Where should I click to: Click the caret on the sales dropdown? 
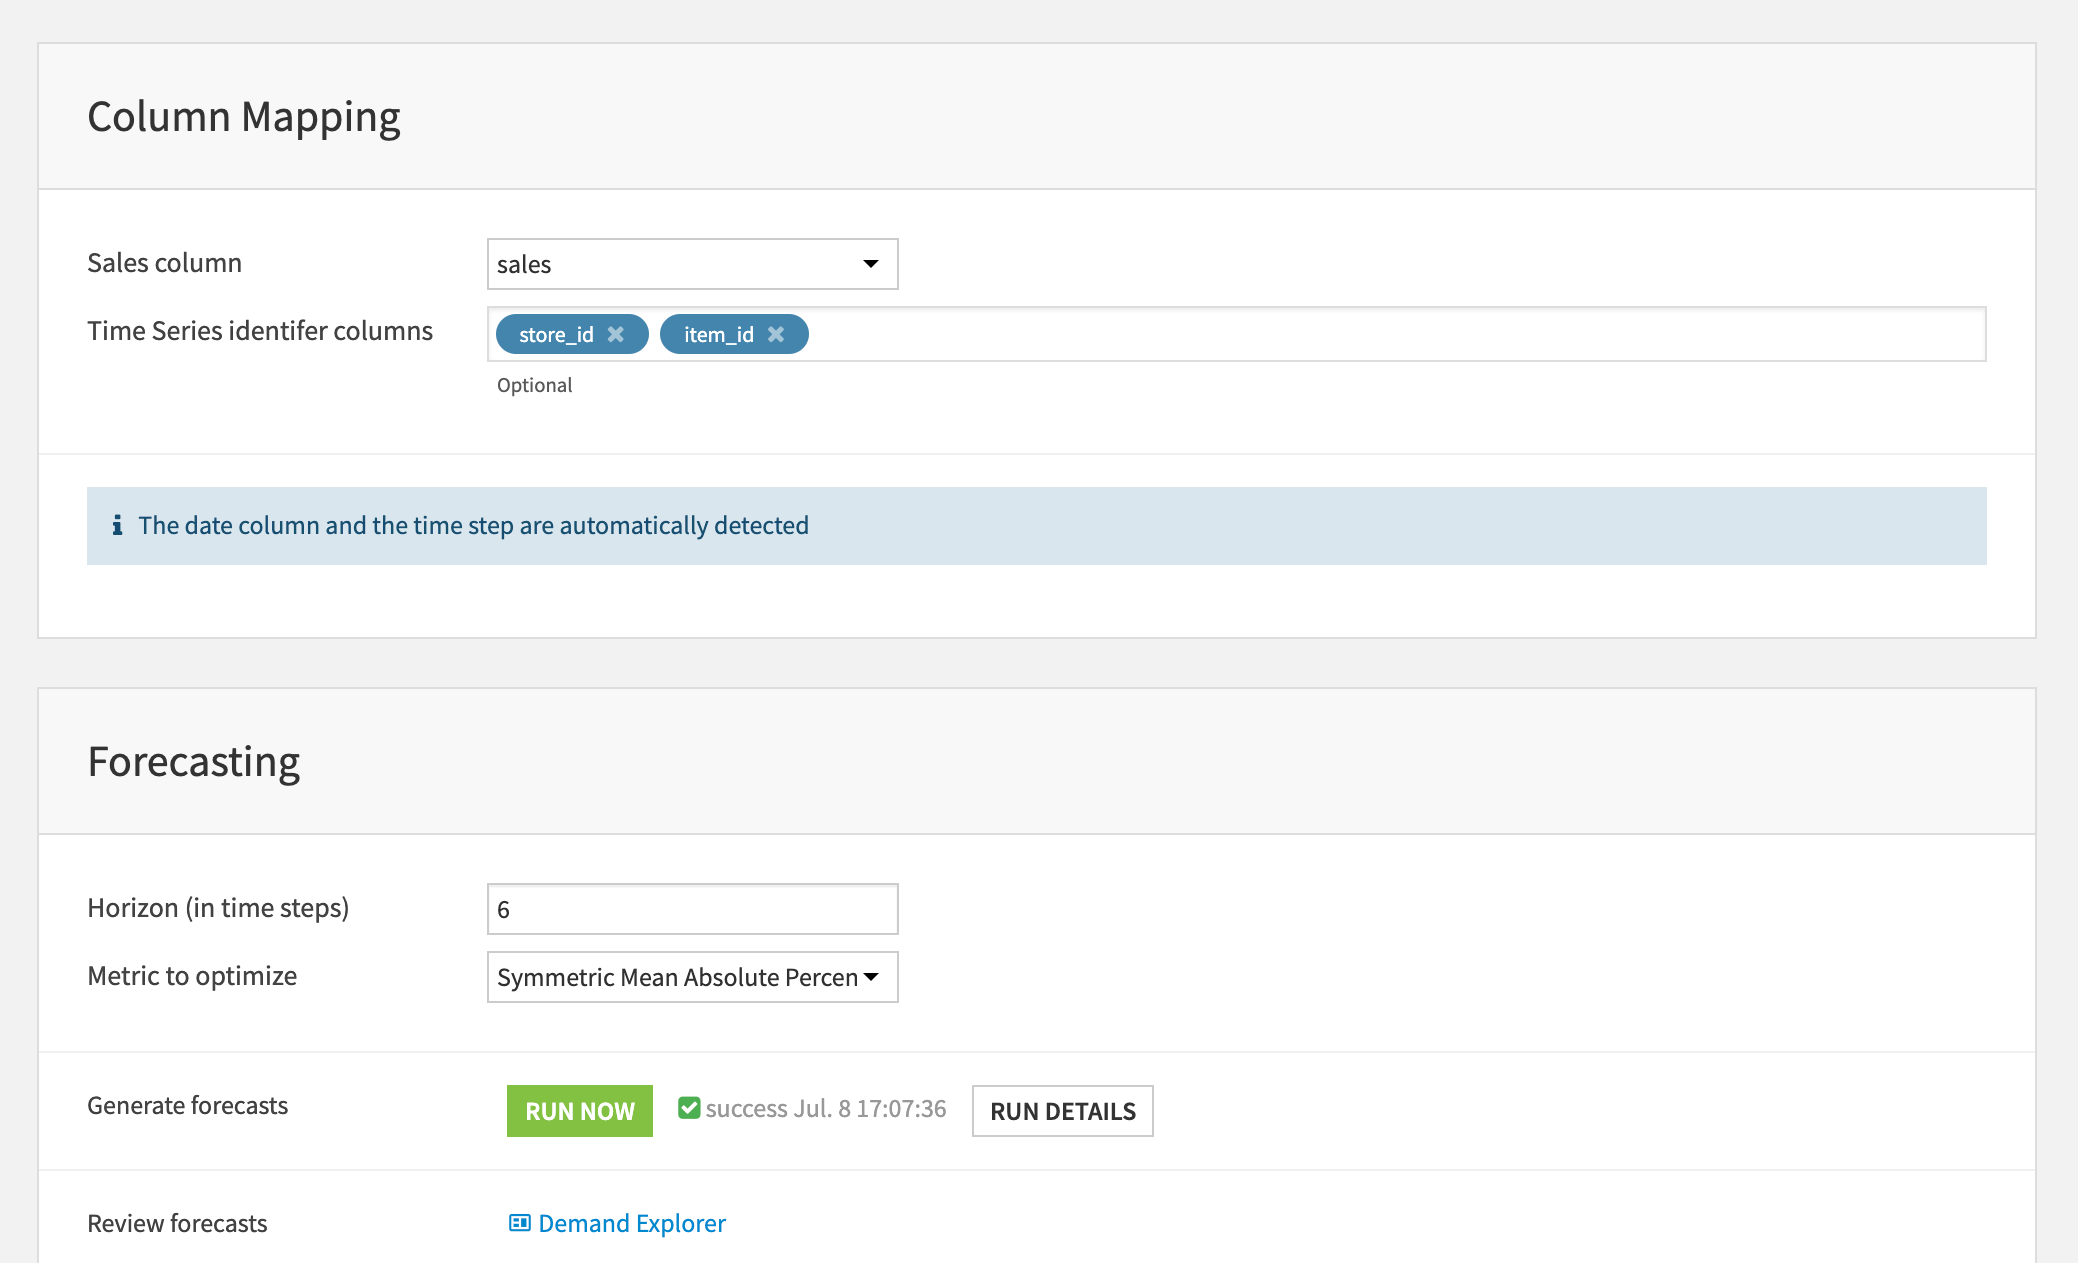pos(870,264)
